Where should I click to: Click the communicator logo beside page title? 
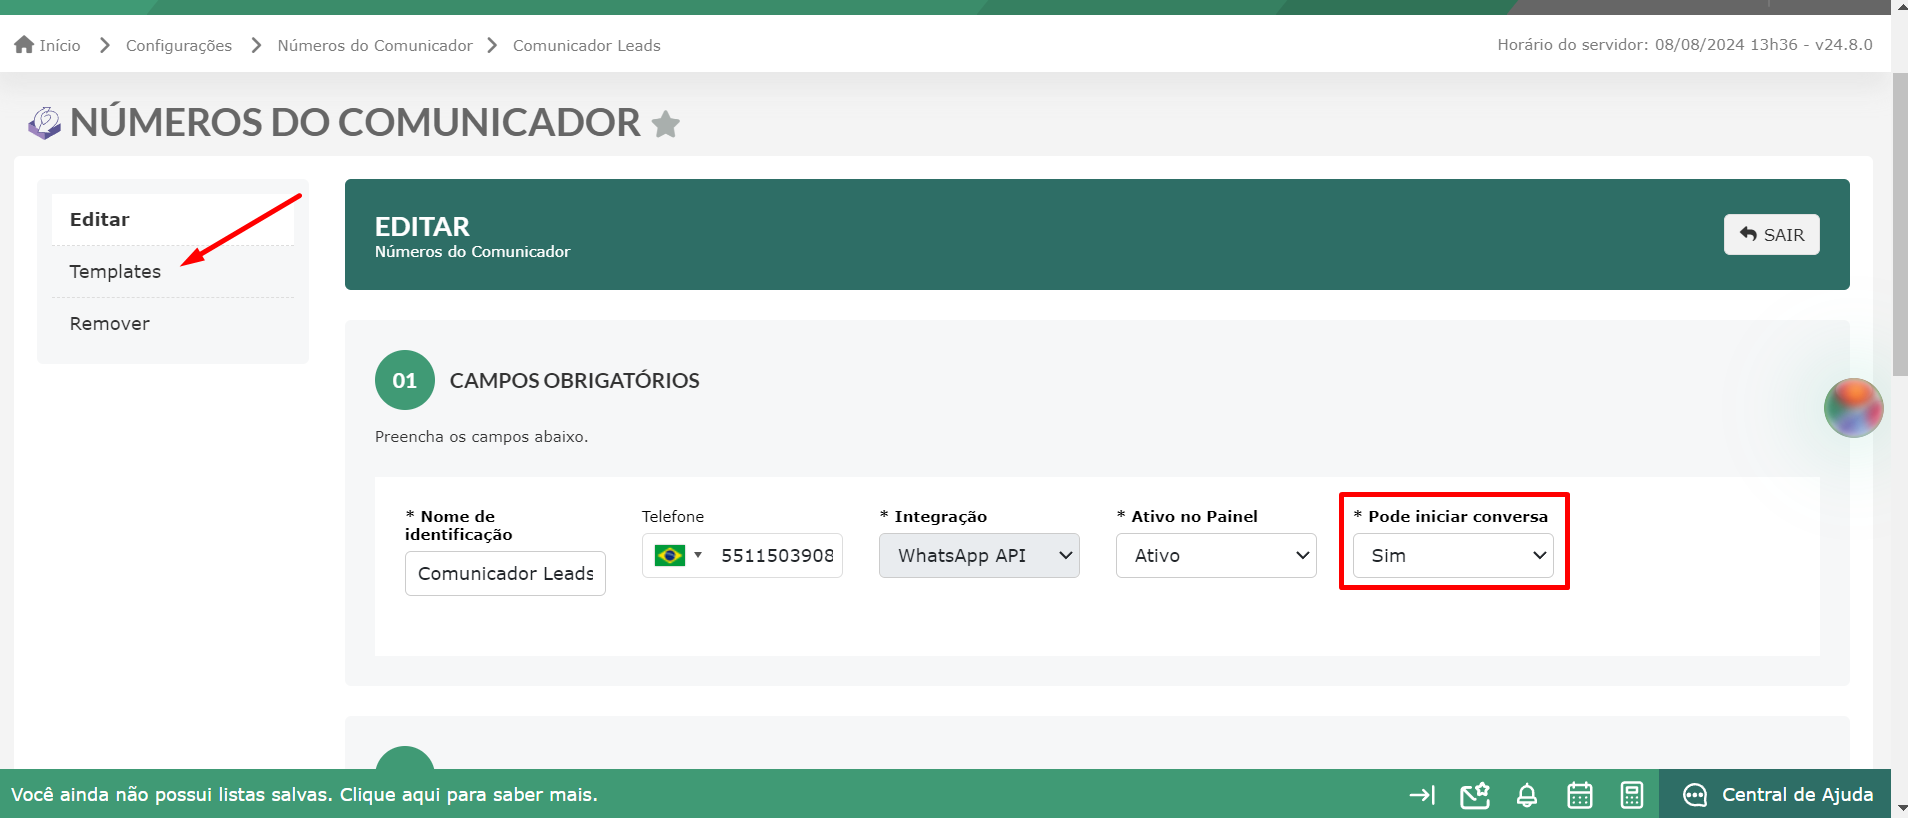[44, 123]
